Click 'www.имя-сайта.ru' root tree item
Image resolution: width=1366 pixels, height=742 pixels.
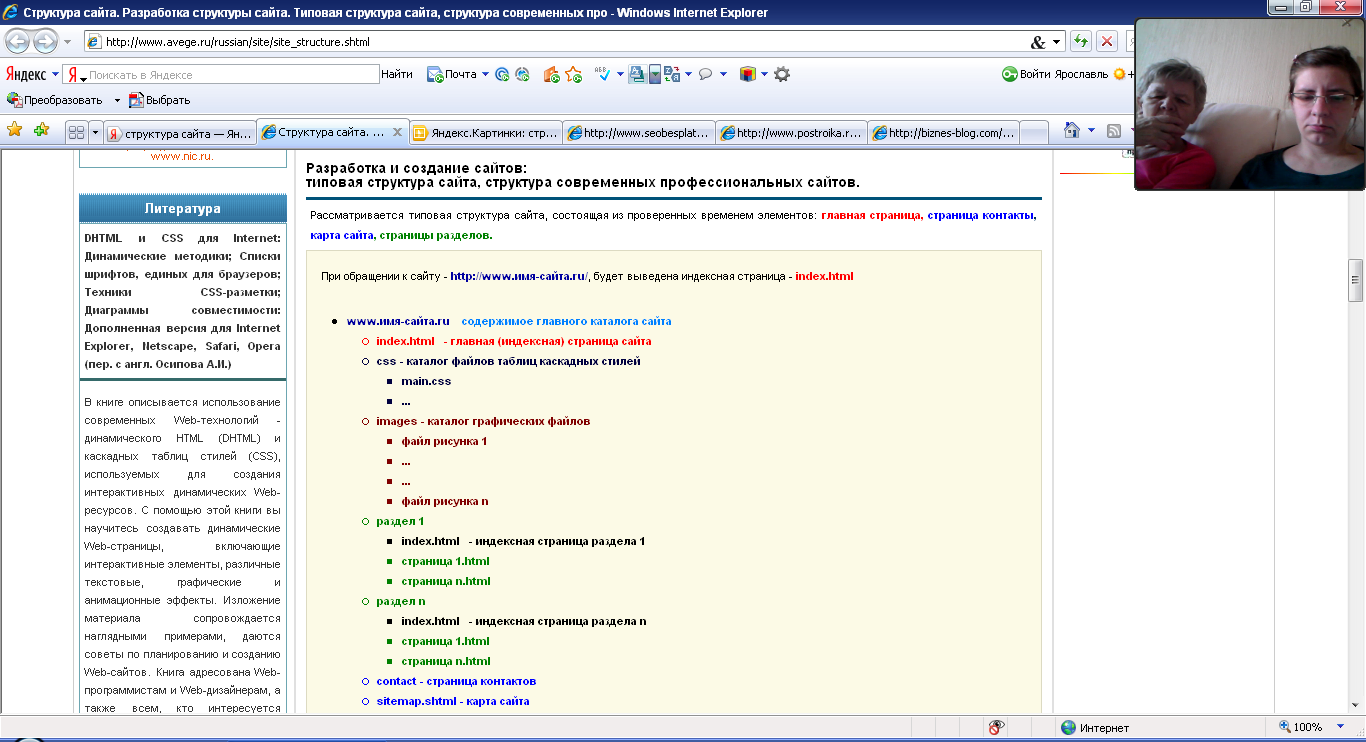pyautogui.click(x=398, y=321)
